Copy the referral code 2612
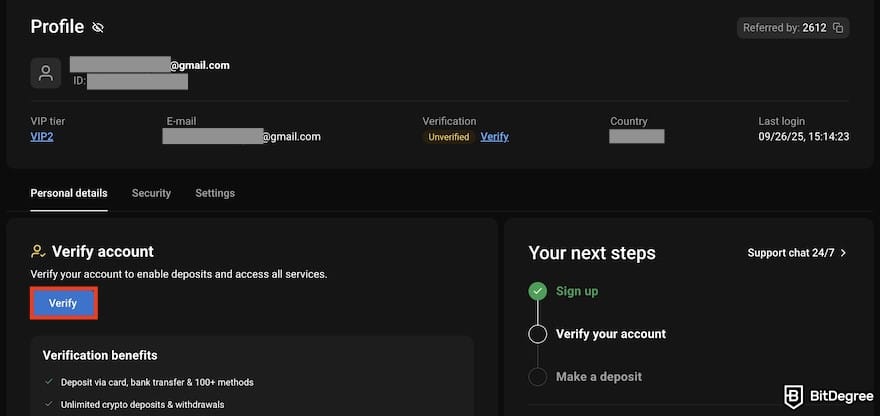This screenshot has height=416, width=880. coord(838,28)
